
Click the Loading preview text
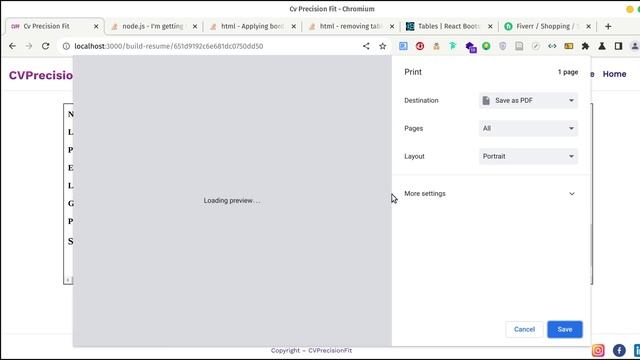point(232,200)
